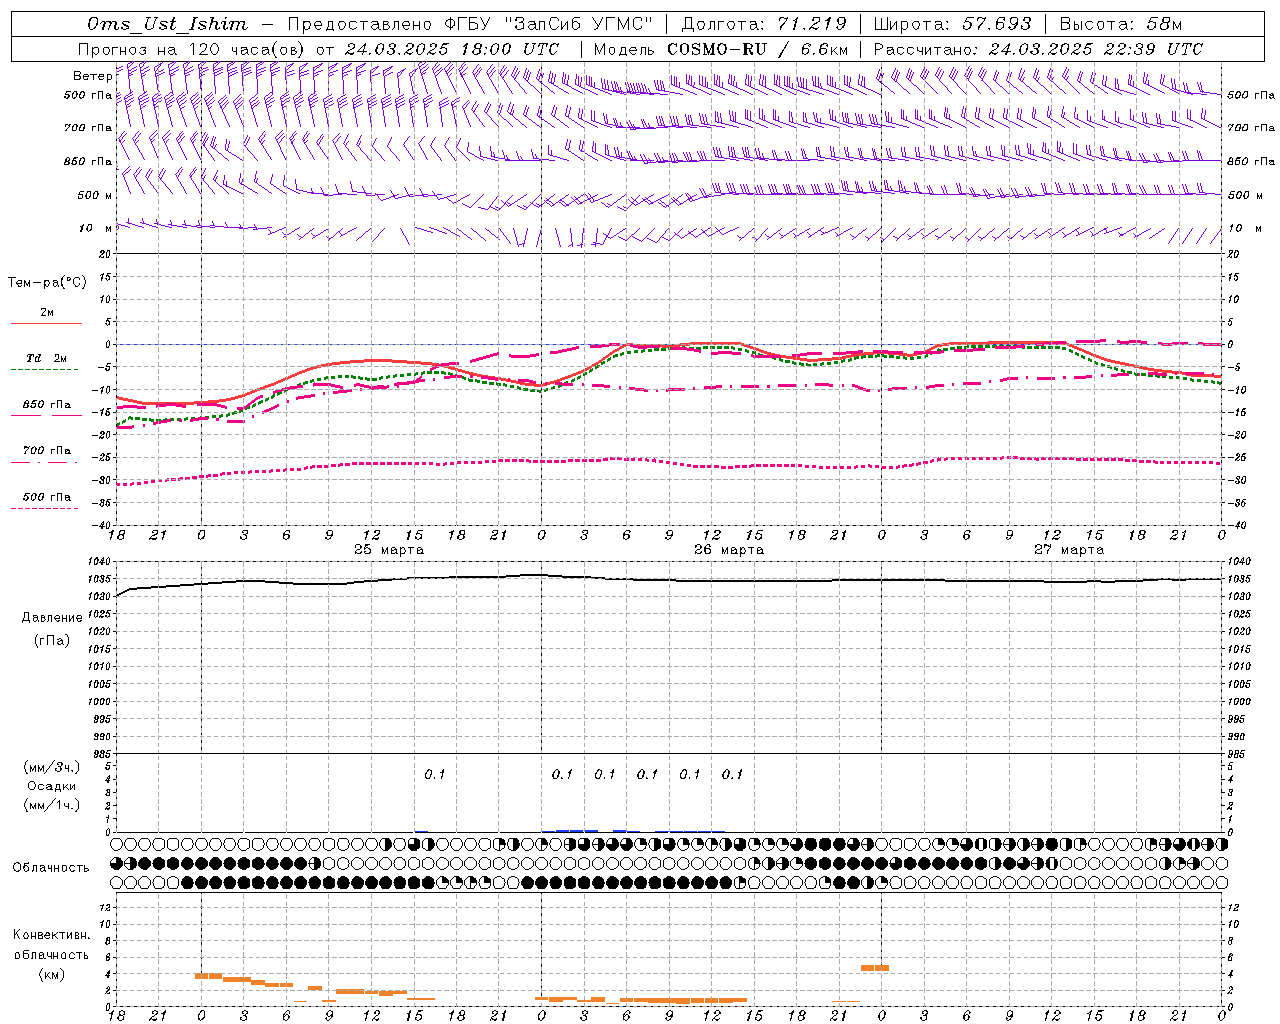
Task: Click the "26 марта" date label
Action: coord(729,550)
